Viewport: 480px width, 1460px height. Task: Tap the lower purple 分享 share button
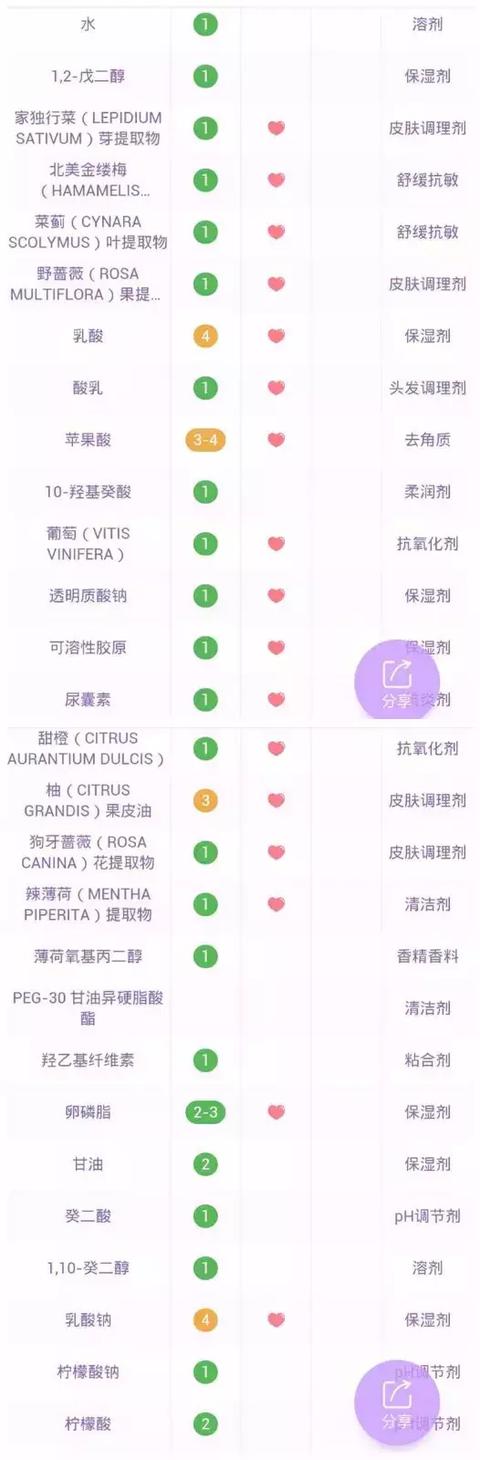396,1401
